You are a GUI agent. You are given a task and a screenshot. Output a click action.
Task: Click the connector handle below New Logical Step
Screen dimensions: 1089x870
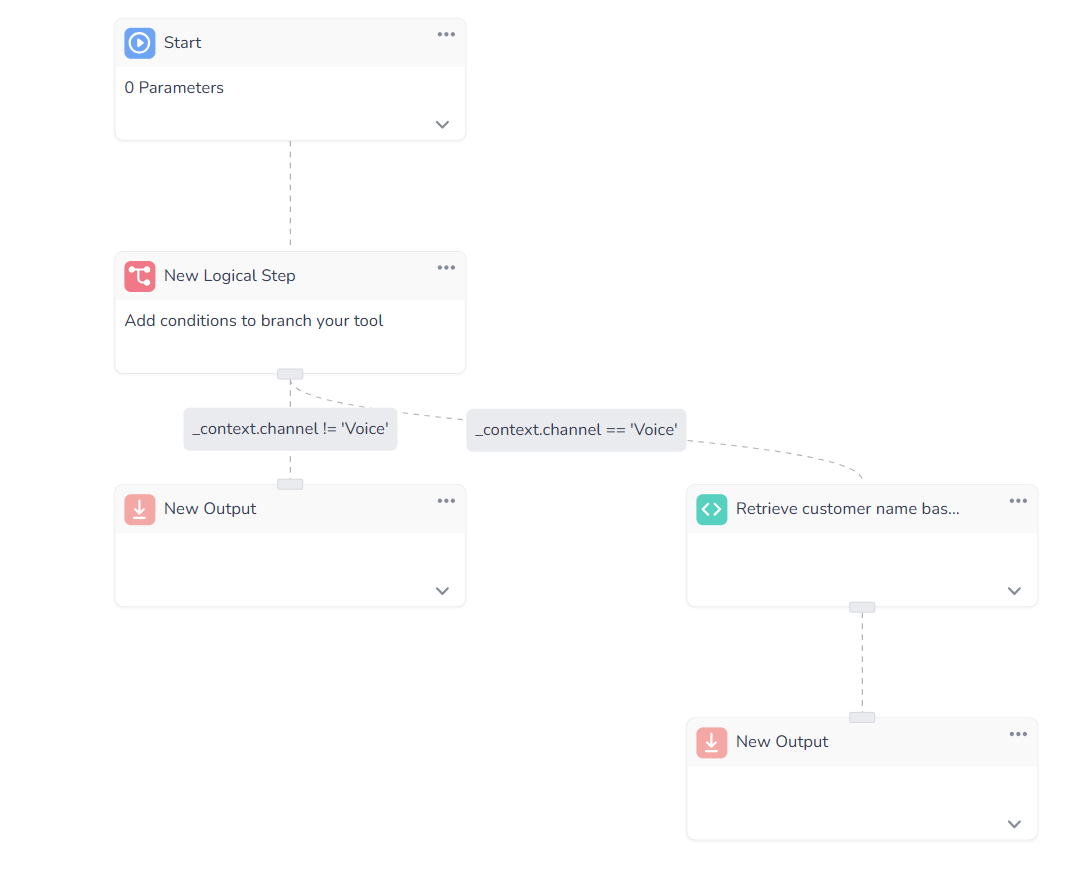pos(290,374)
